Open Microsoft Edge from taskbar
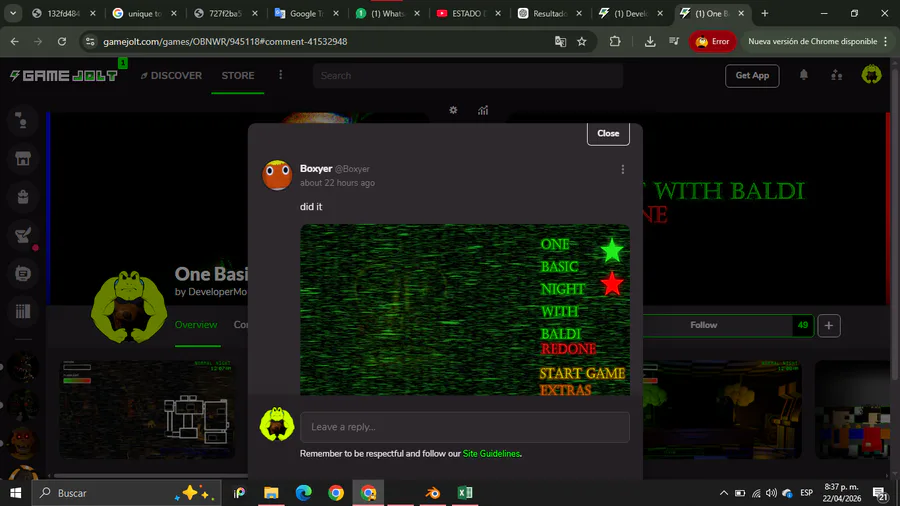This screenshot has width=900, height=506. tap(303, 493)
